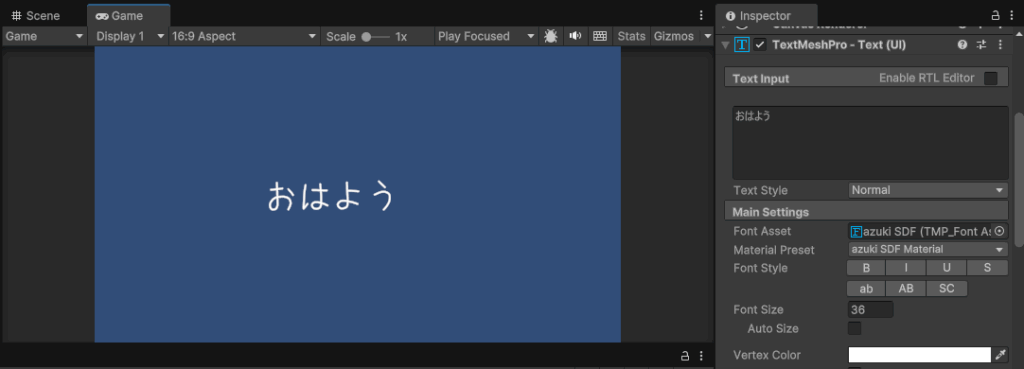The width and height of the screenshot is (1024, 369).
Task: Switch to the Scene tab
Action: coord(36,16)
